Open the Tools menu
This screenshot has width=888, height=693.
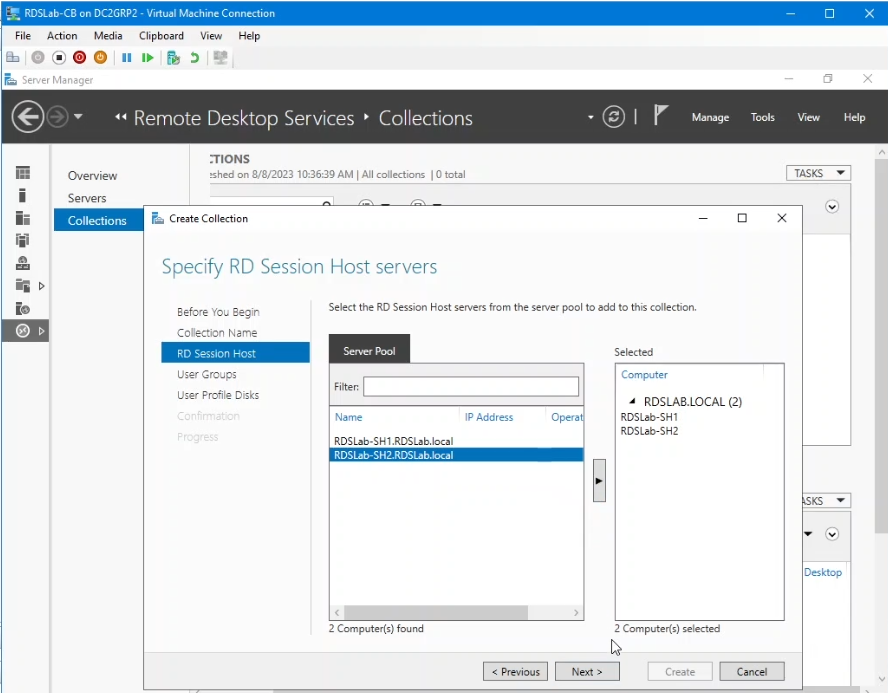(x=762, y=117)
